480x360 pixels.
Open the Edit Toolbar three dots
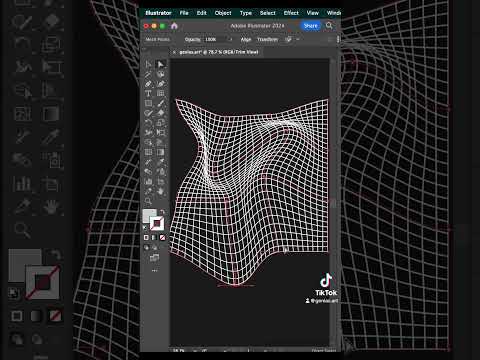click(x=155, y=270)
